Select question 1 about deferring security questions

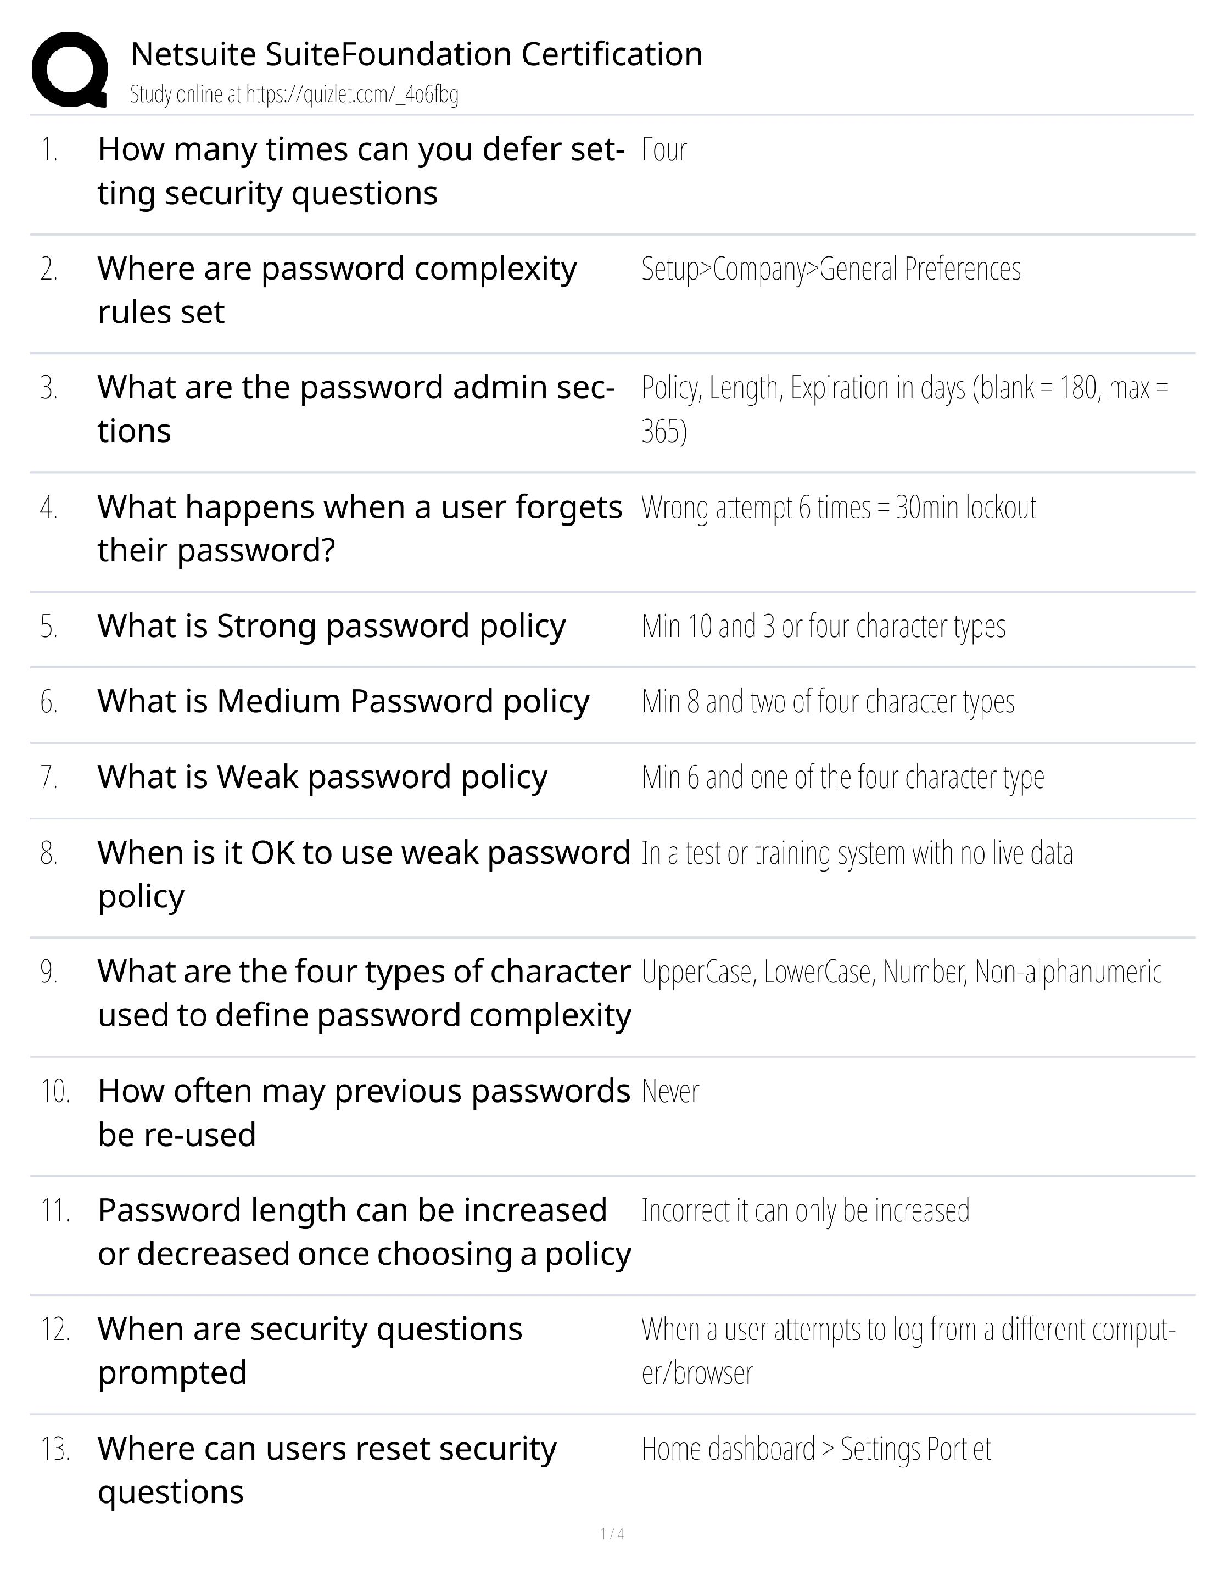[x=360, y=170]
